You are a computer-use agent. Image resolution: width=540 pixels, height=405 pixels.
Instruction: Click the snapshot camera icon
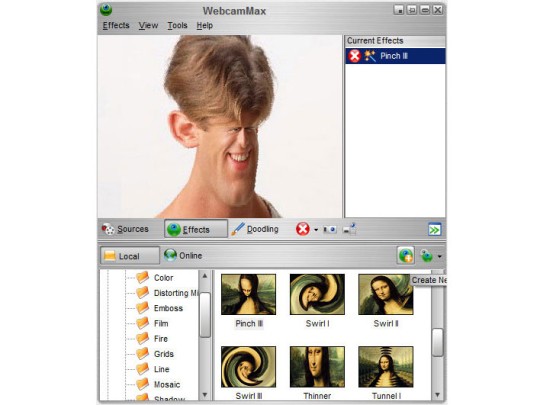click(330, 229)
